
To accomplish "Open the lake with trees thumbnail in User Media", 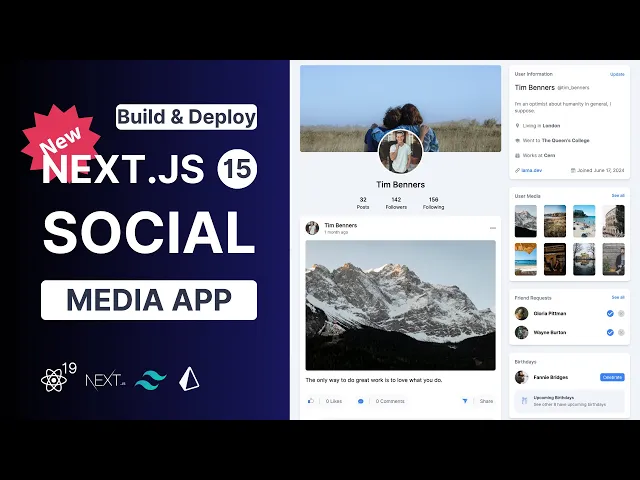I will click(584, 259).
